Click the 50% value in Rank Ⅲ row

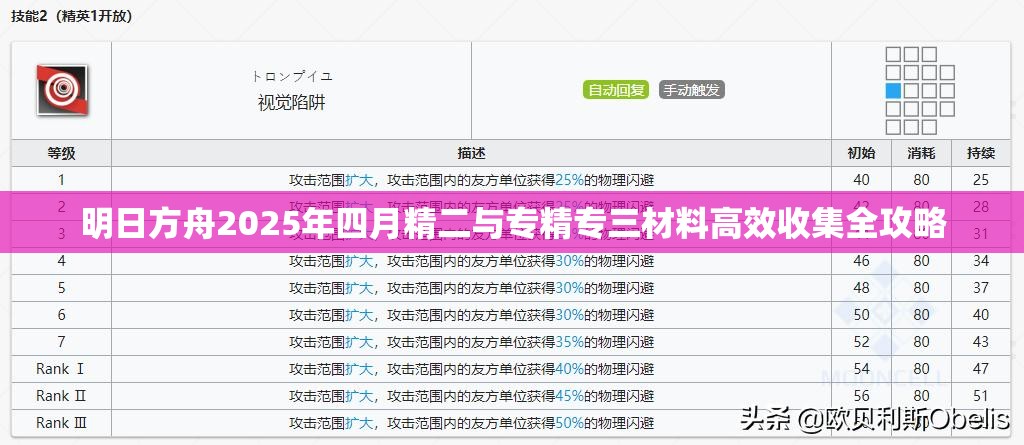[x=569, y=423]
